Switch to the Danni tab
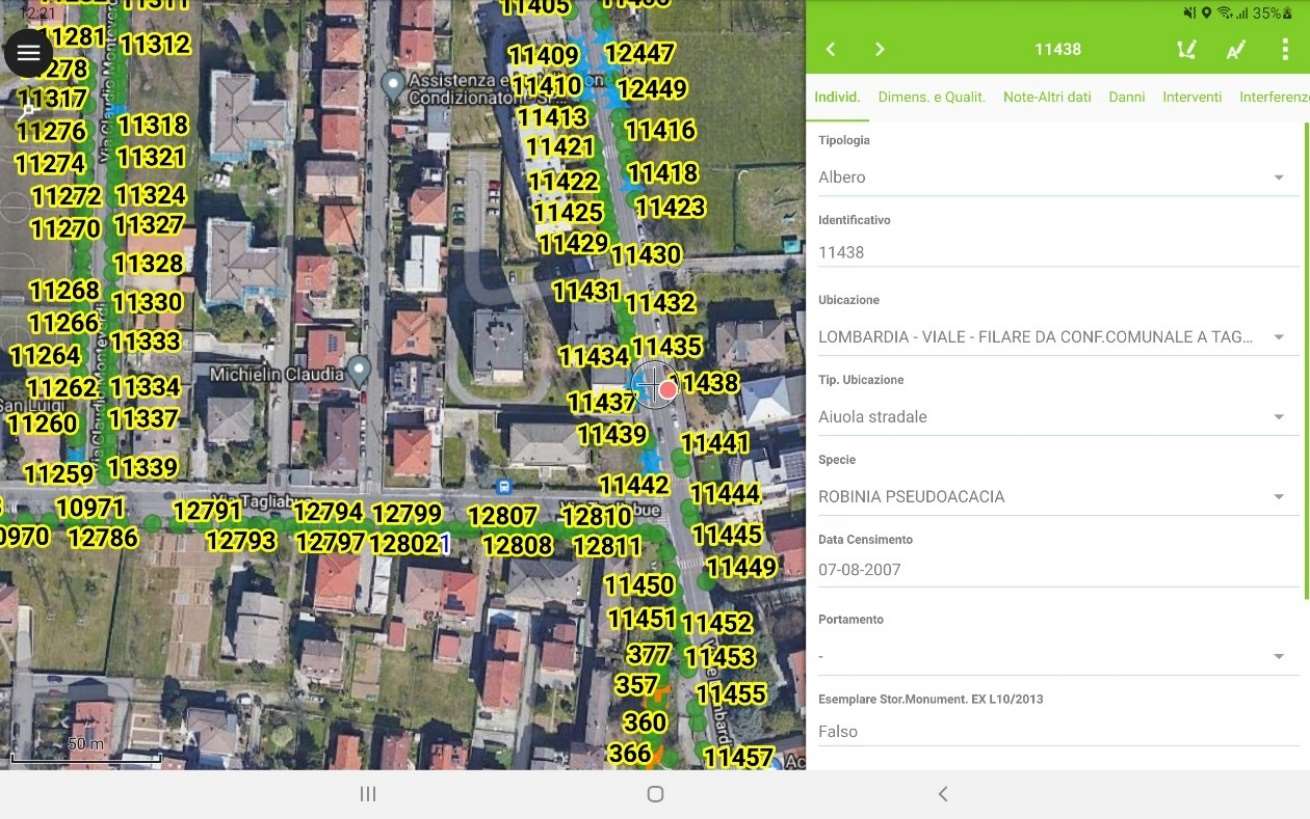This screenshot has width=1310, height=819. click(x=1126, y=97)
